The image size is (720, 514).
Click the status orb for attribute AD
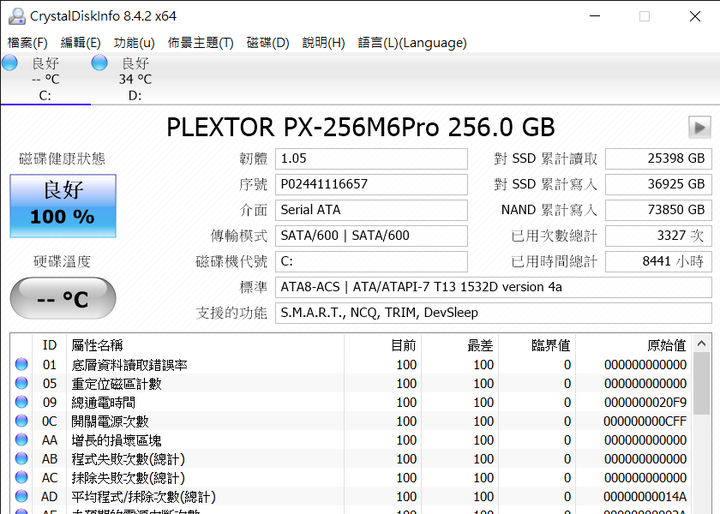click(x=21, y=496)
